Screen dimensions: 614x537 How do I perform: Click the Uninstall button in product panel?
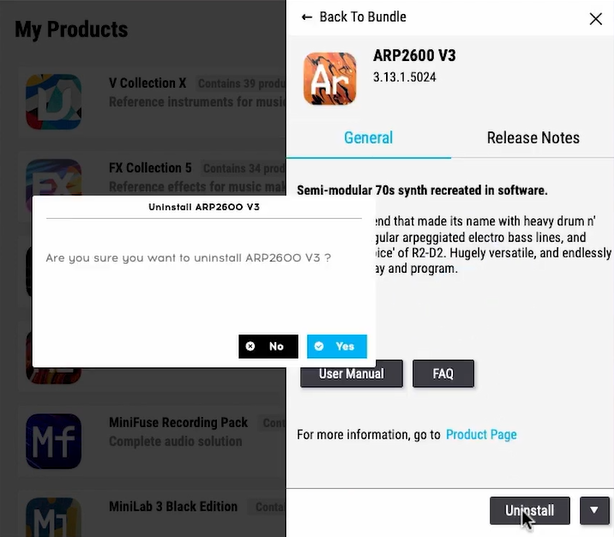pyautogui.click(x=530, y=510)
